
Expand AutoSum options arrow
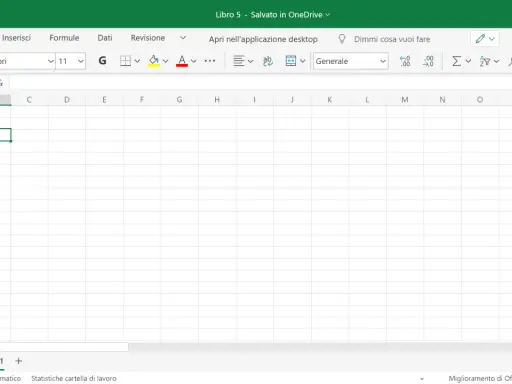click(x=468, y=61)
